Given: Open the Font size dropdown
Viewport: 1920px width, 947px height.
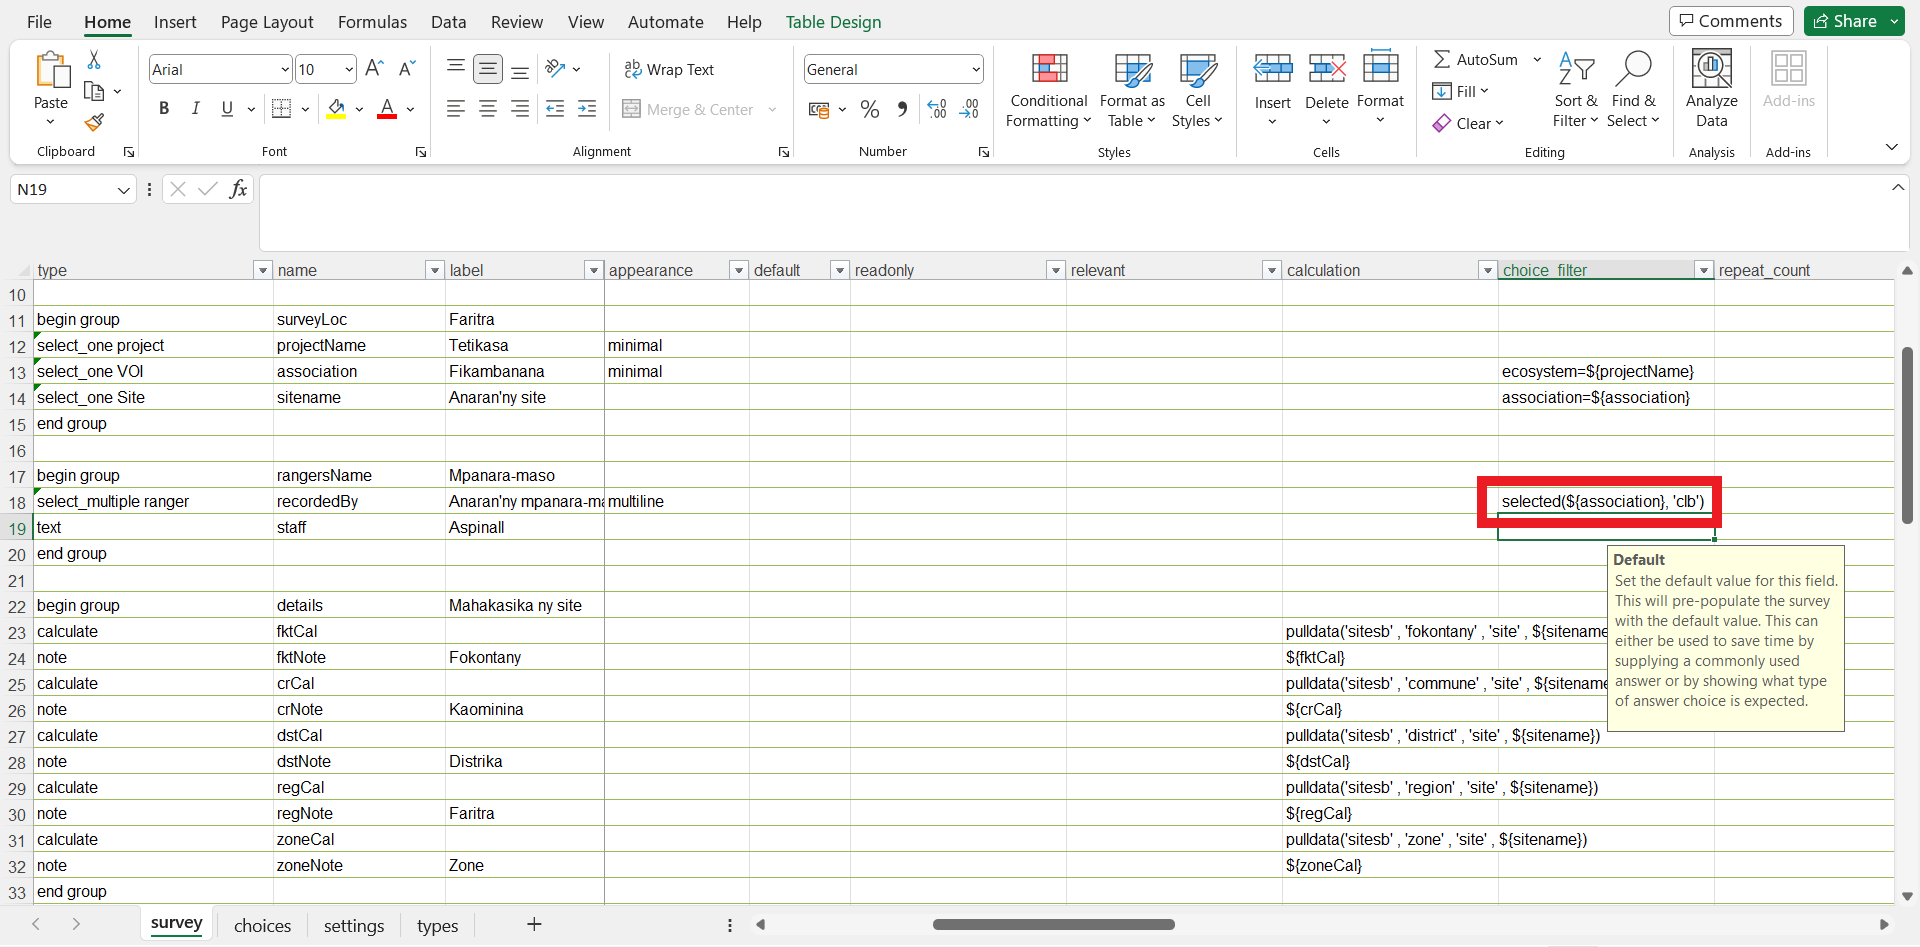Looking at the screenshot, I should click(347, 69).
